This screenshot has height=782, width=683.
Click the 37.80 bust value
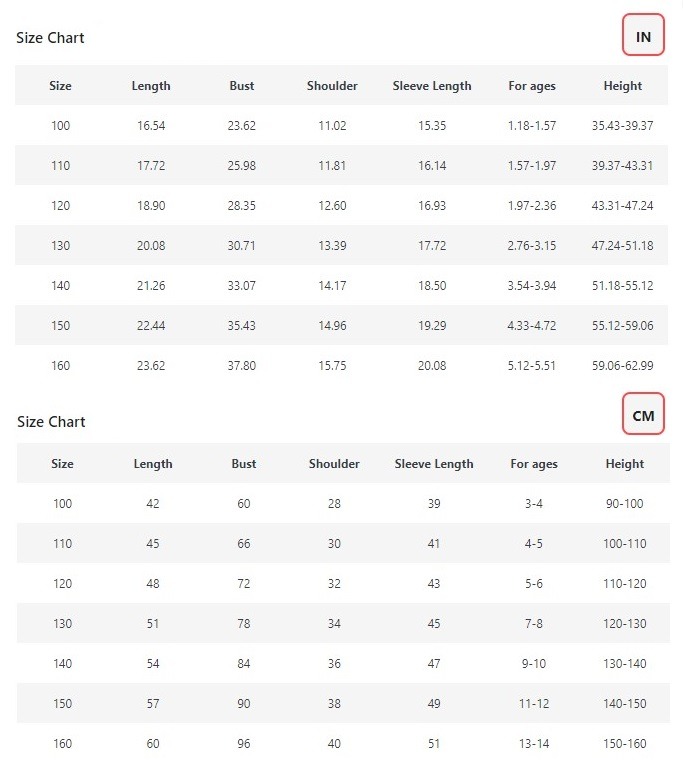242,366
